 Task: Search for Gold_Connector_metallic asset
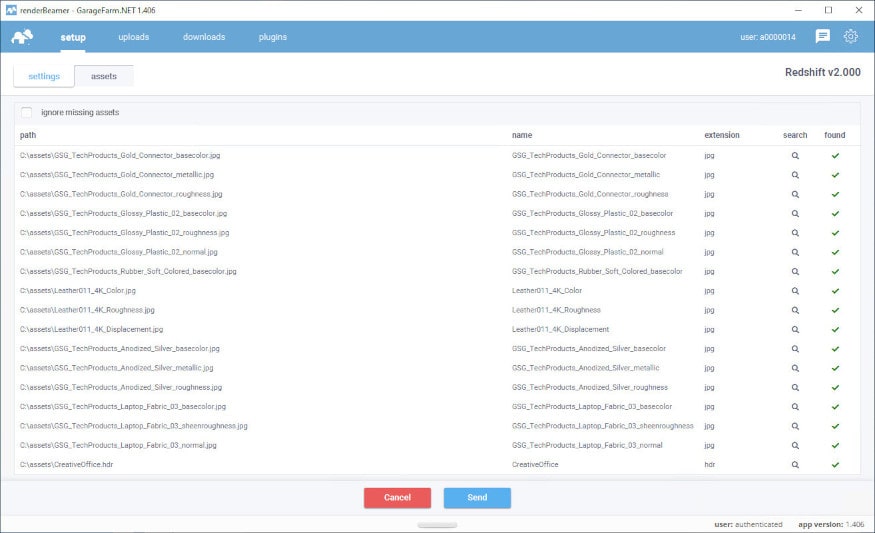795,175
